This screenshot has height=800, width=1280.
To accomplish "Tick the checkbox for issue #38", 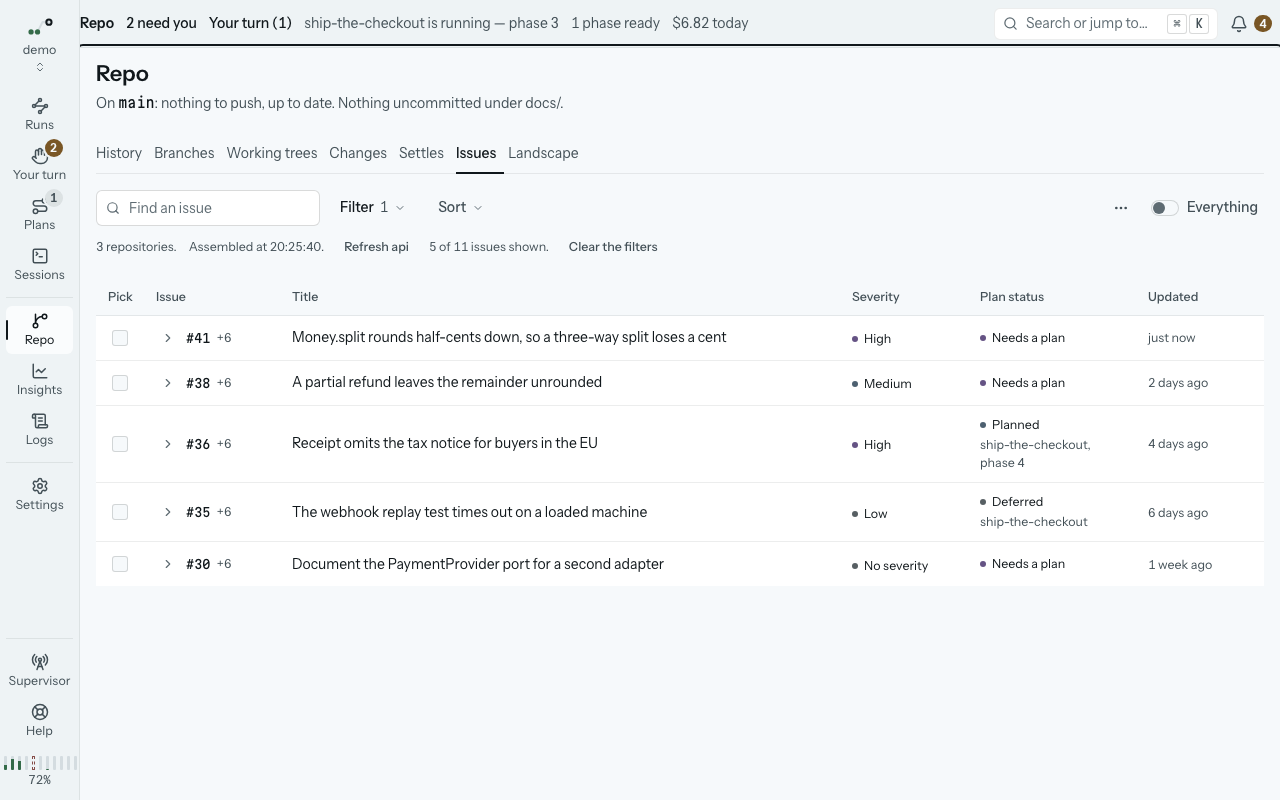I will pos(120,383).
